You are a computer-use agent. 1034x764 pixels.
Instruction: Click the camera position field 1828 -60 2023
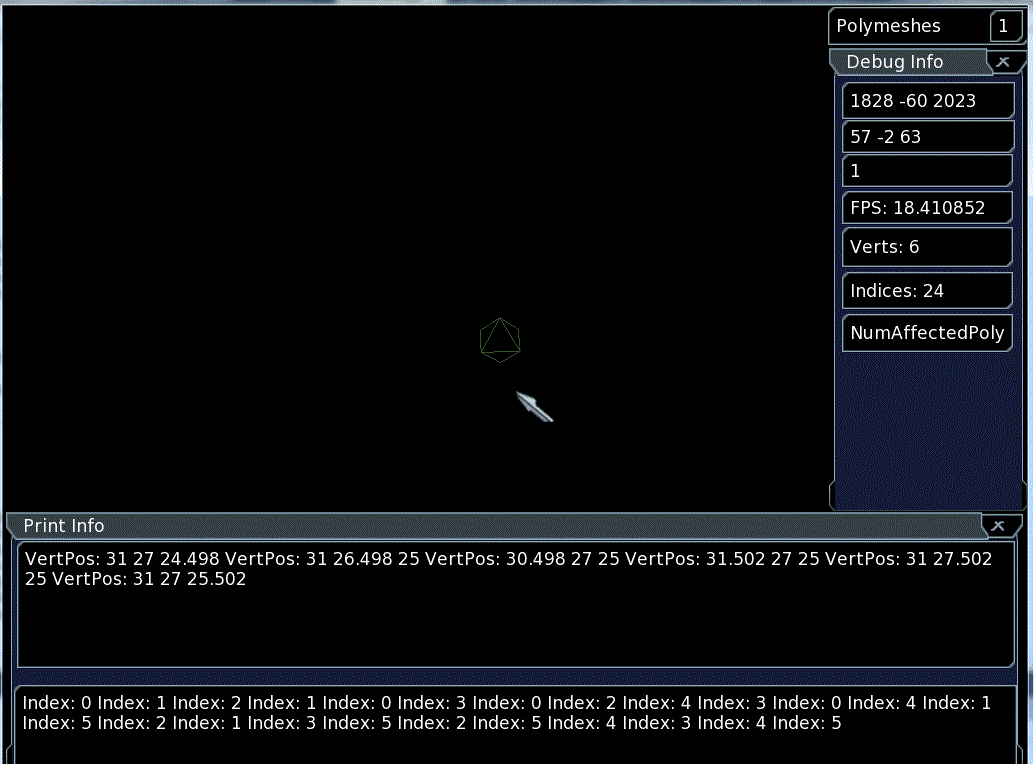point(927,100)
